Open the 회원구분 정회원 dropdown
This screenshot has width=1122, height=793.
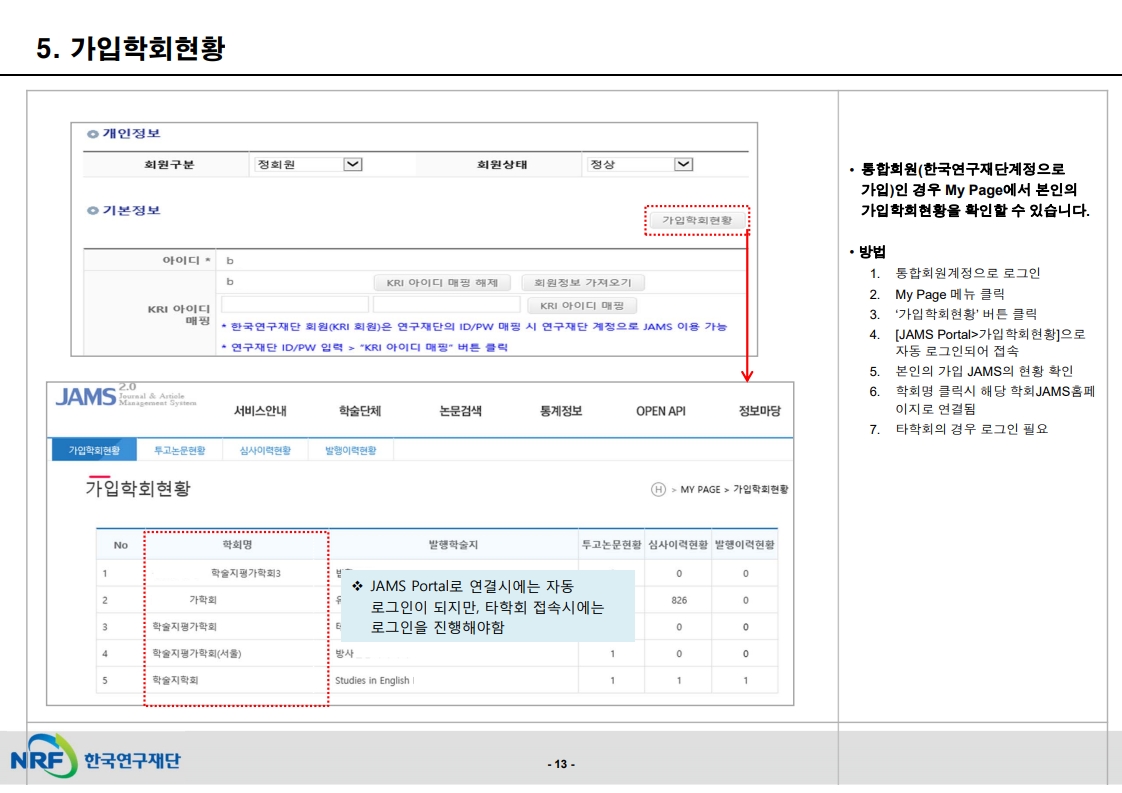[x=308, y=165]
